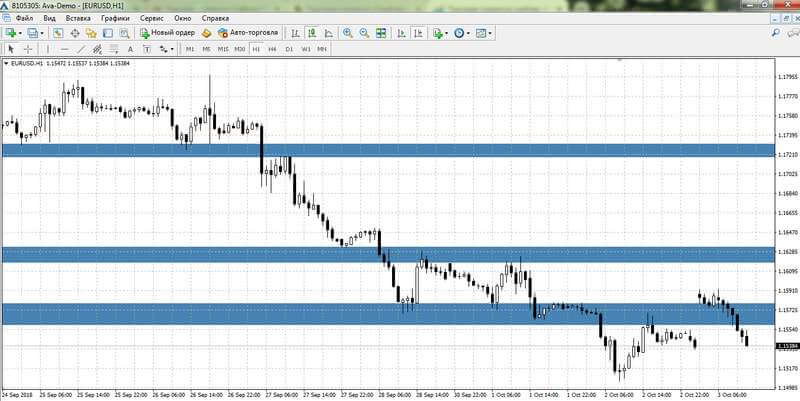
Task: Switch chart to candlesticks mode
Action: tap(311, 33)
